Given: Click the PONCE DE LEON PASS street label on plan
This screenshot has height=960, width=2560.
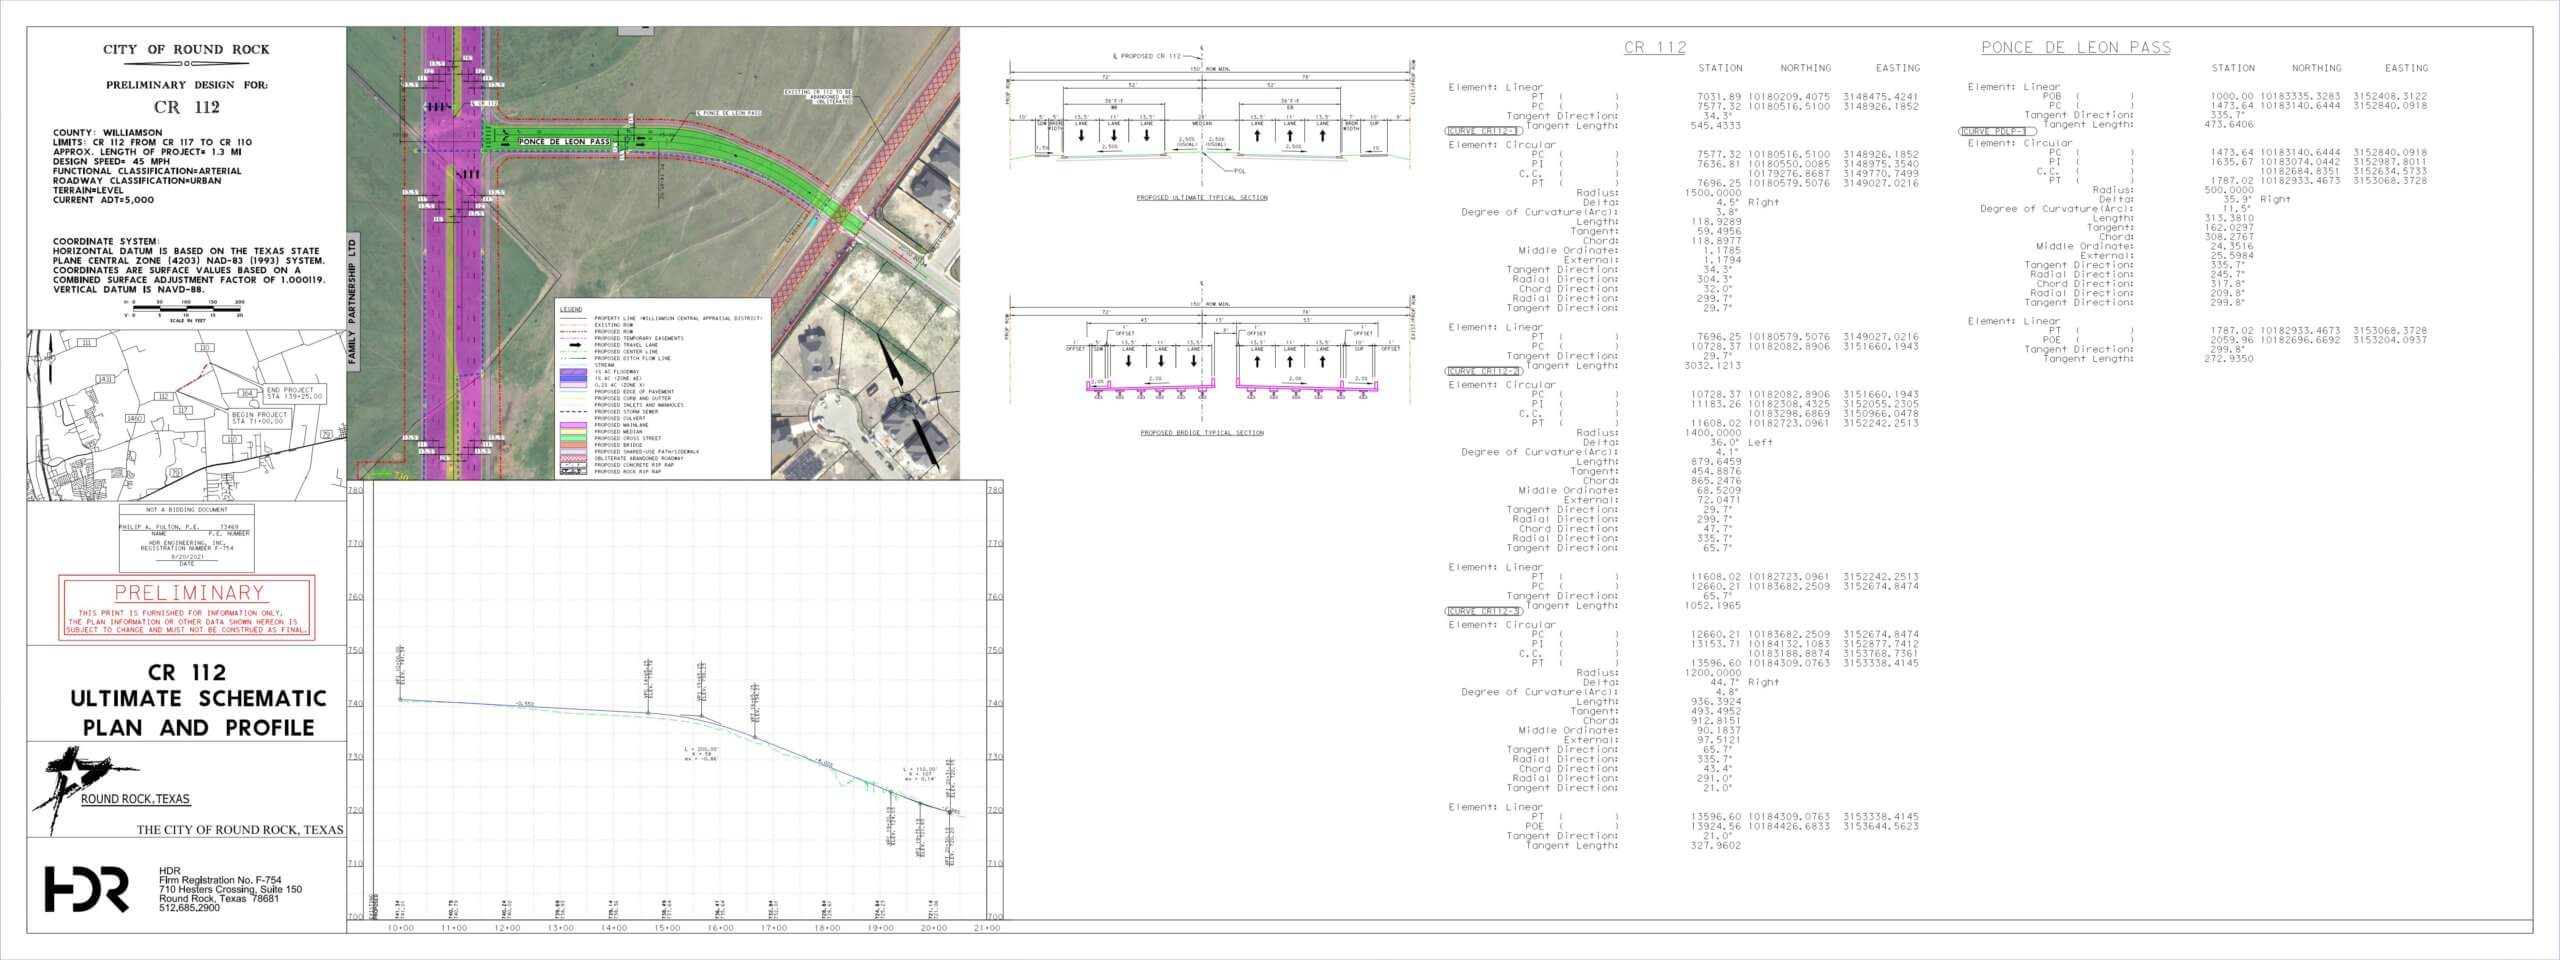Looking at the screenshot, I should click(x=565, y=143).
